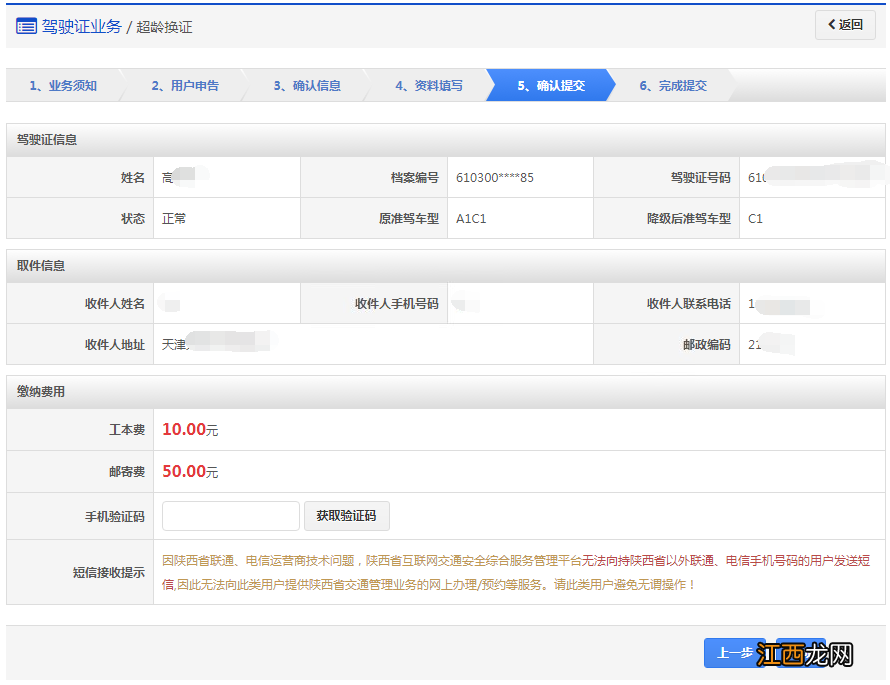This screenshot has height=685, width=890.
Task: Open the 驾驶证业务 breadcrumb link
Action: click(81, 27)
